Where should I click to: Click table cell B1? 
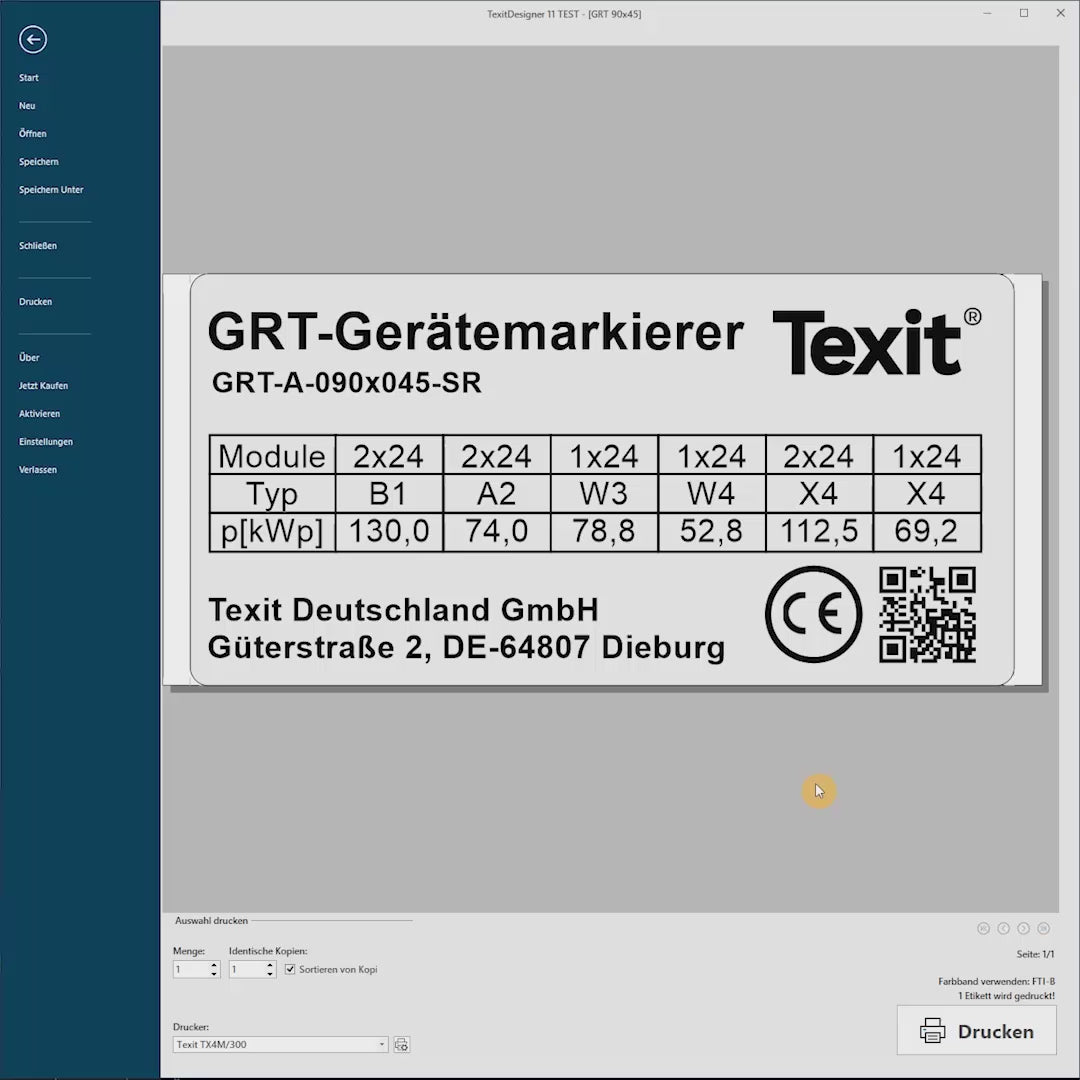point(389,493)
